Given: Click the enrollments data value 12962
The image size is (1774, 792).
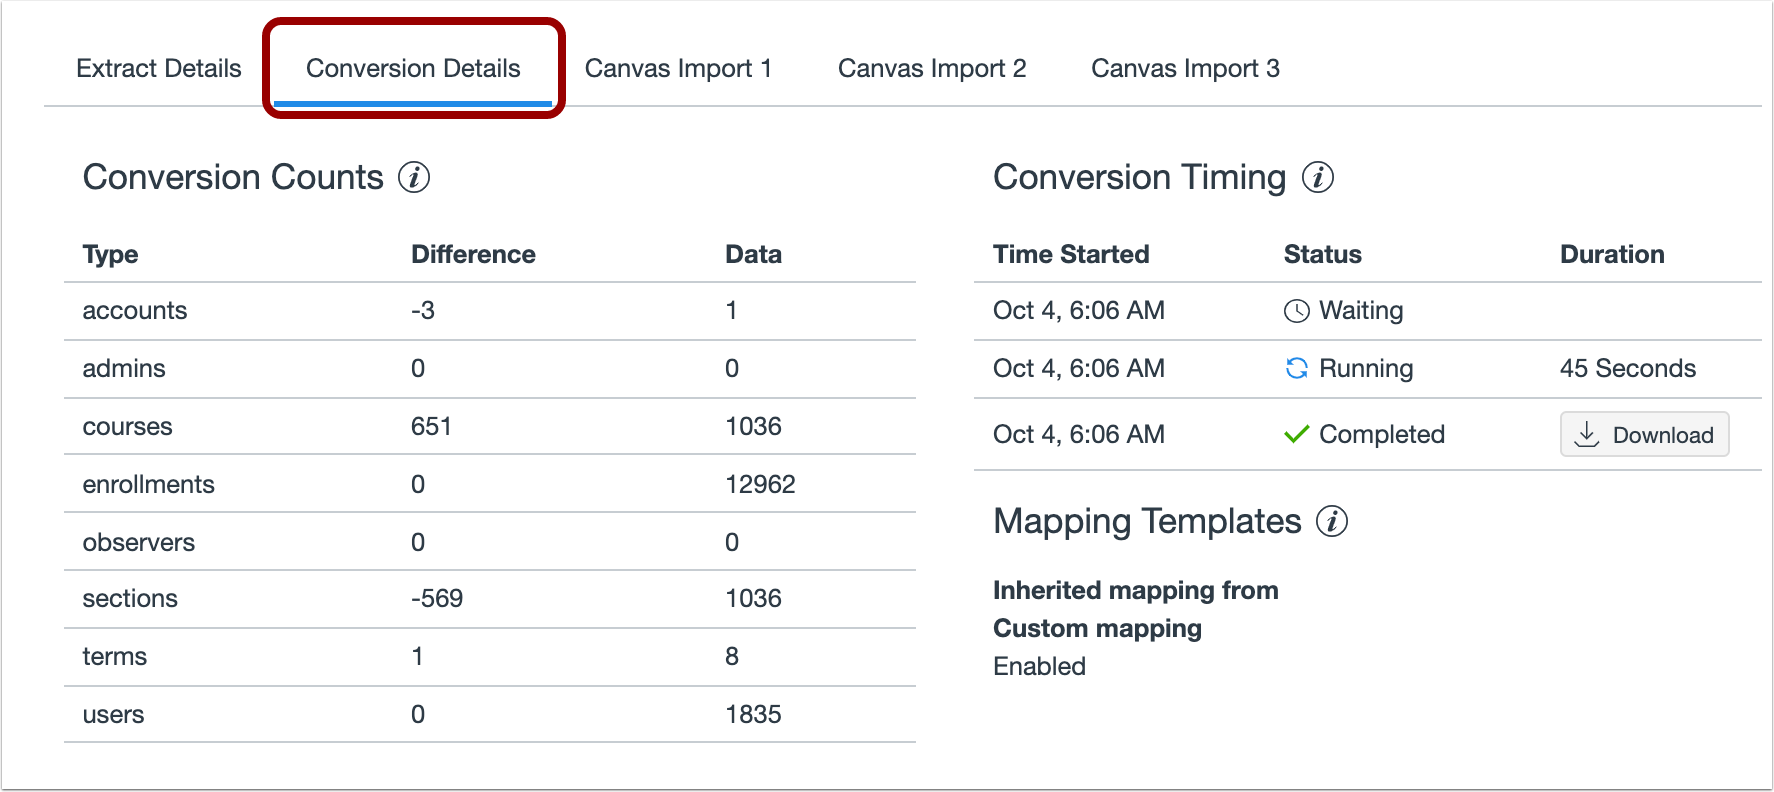Looking at the screenshot, I should tap(760, 484).
